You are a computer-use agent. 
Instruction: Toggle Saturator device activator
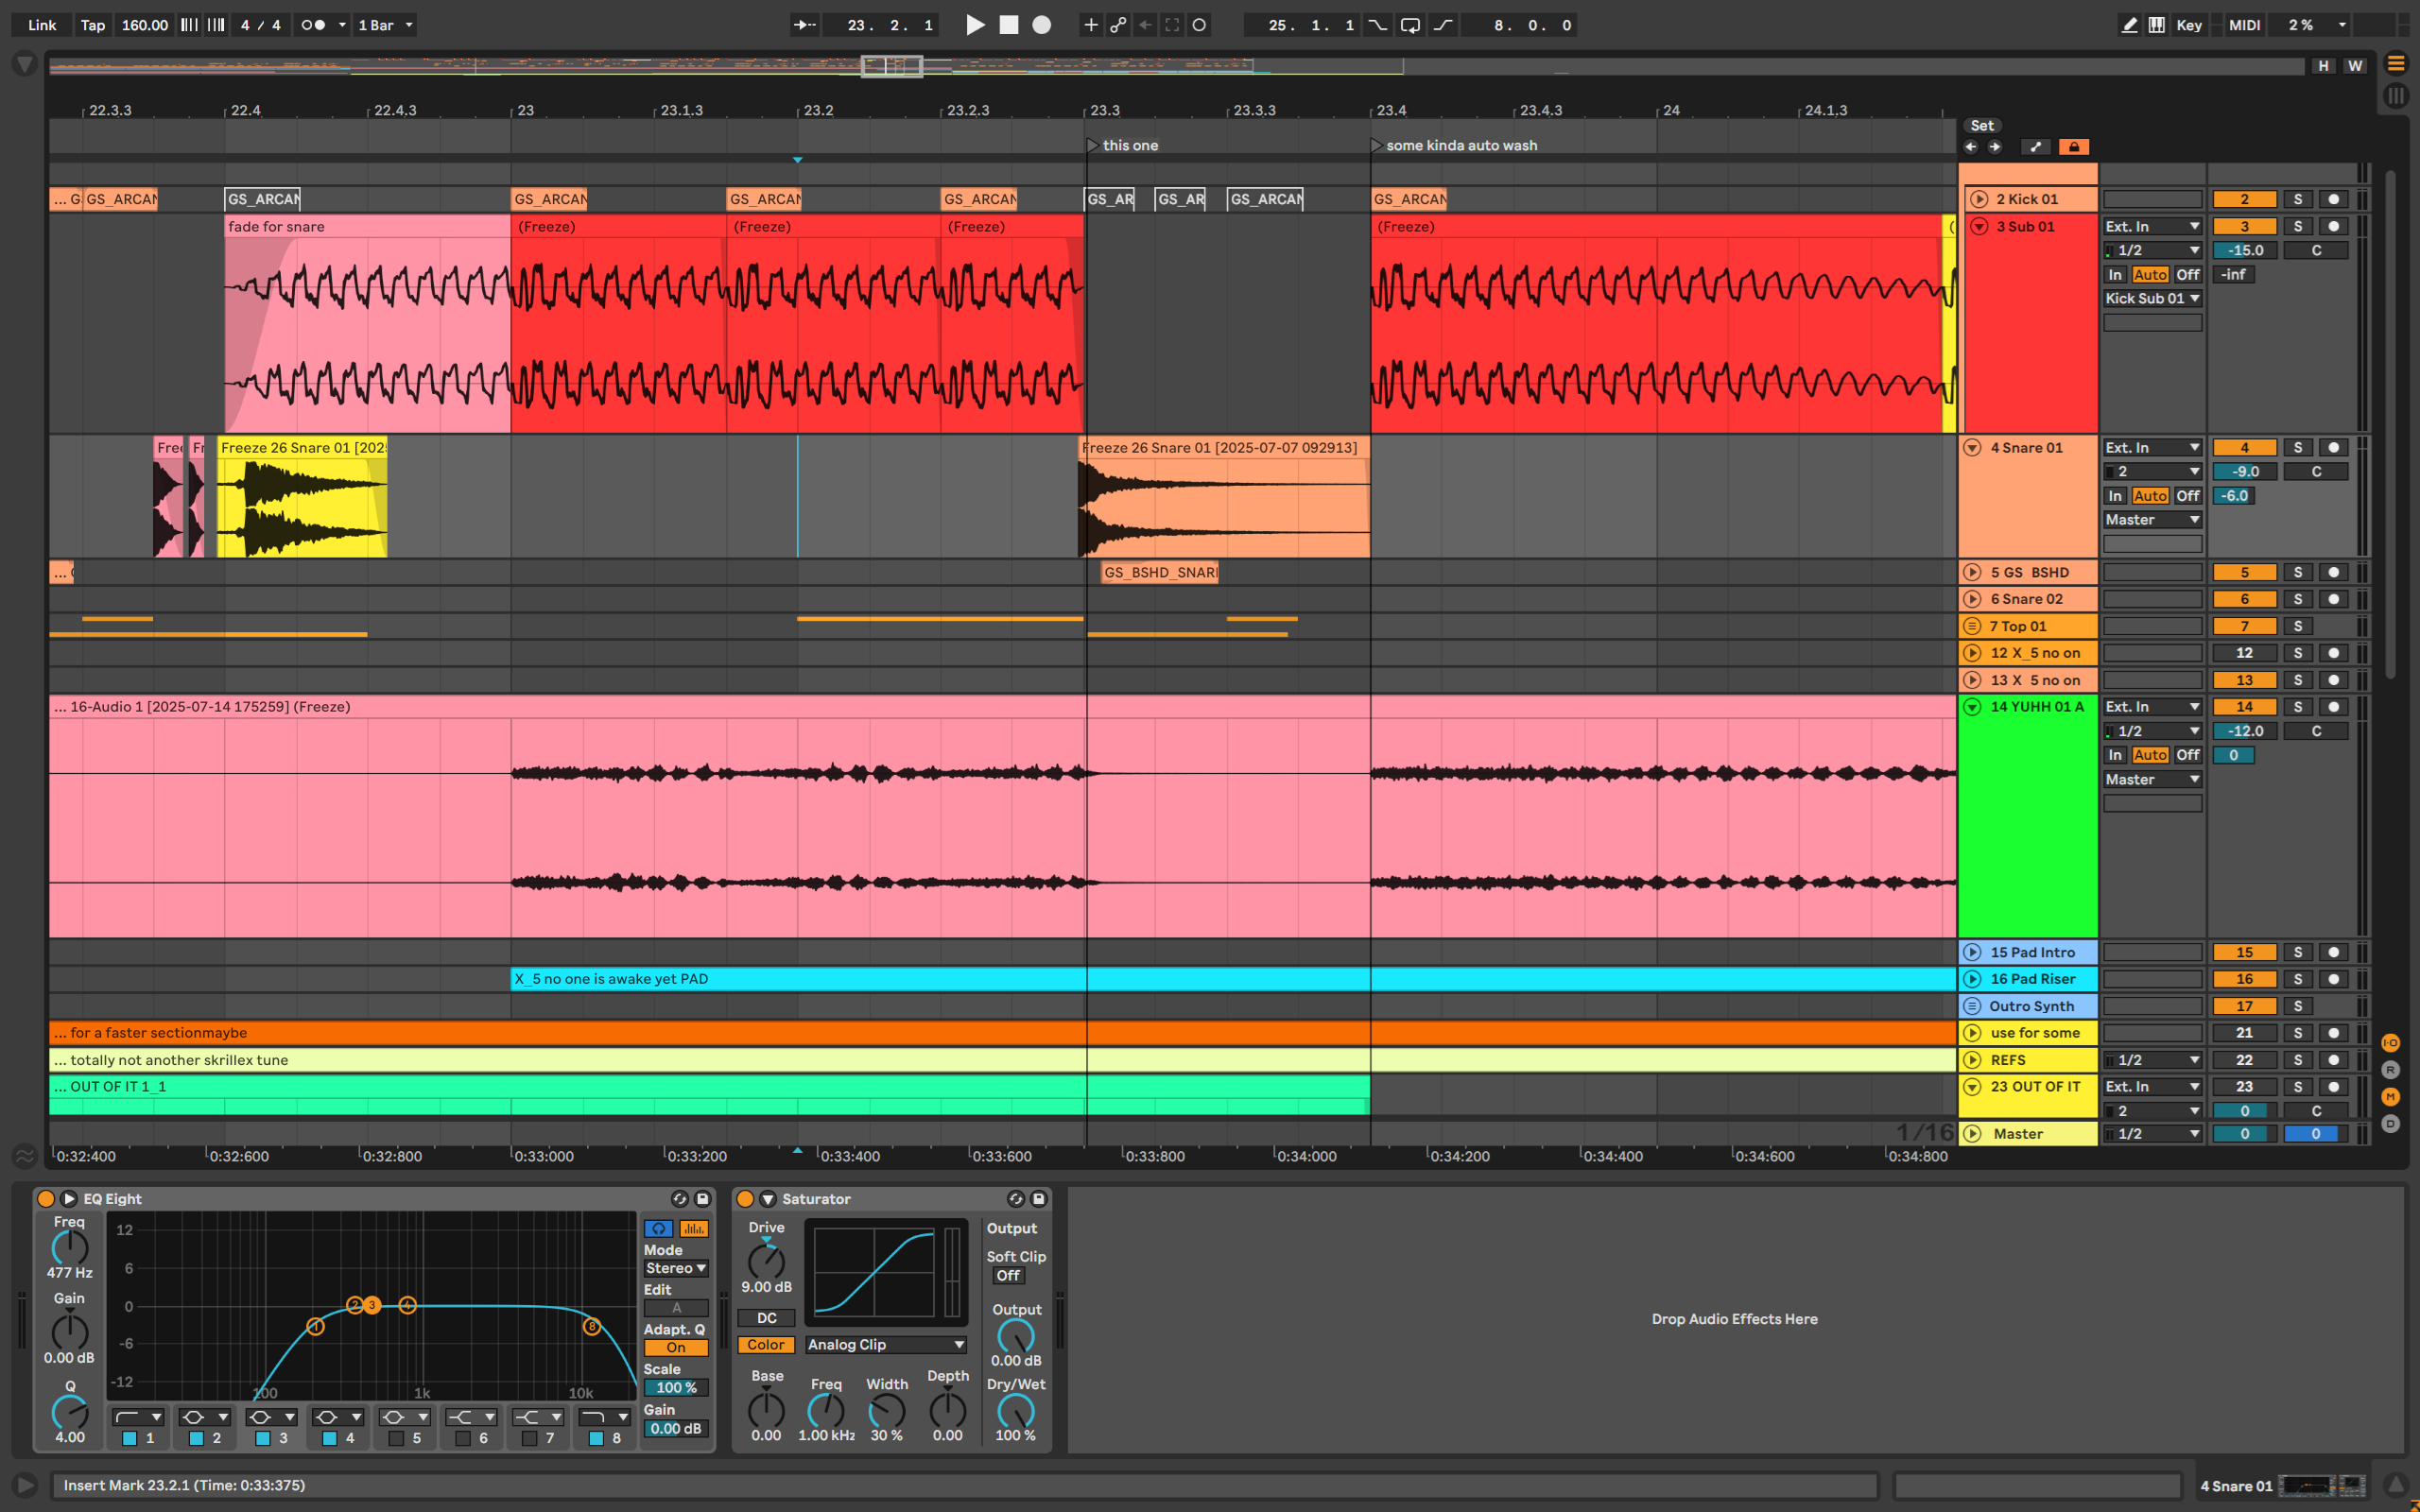(x=745, y=1198)
